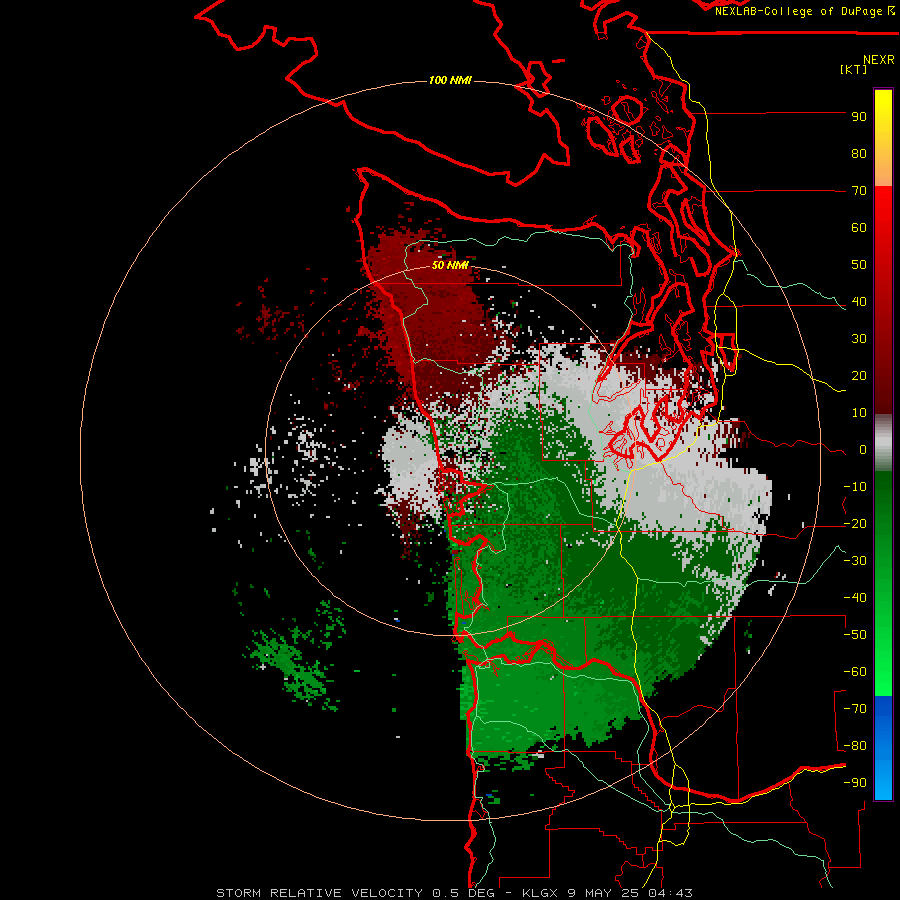Click the 90 knot value on the scale
Screen dimensions: 900x900
pos(859,117)
